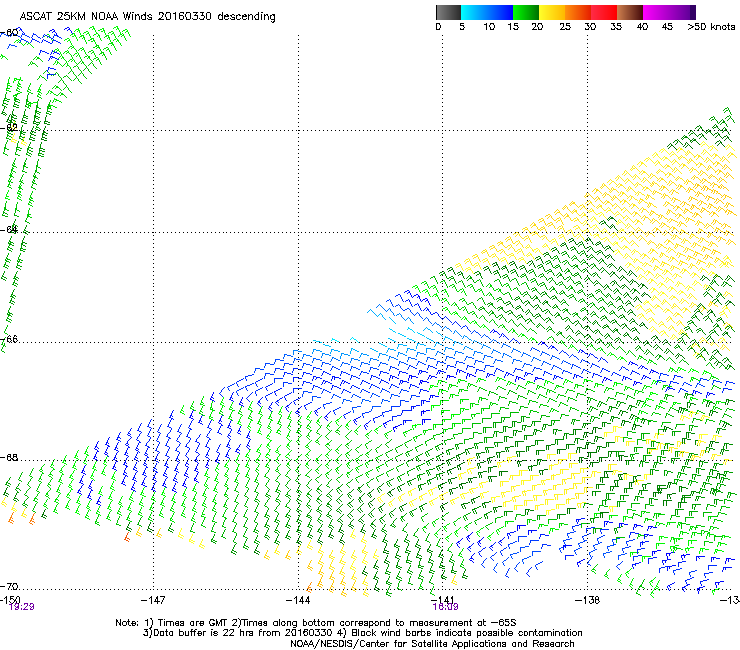This screenshot has width=740, height=650.
Task: Click the '-66' latitude axis label
Action: pyautogui.click(x=9, y=339)
